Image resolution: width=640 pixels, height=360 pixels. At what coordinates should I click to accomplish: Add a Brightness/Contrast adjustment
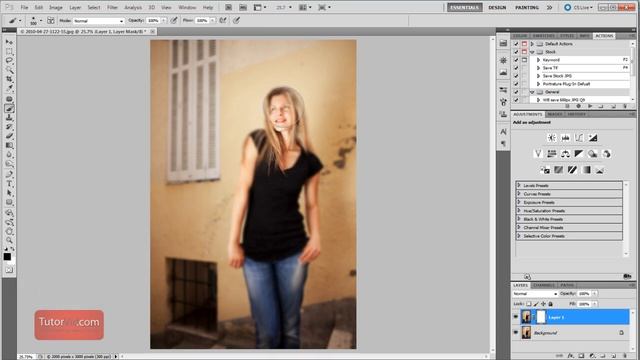click(552, 138)
